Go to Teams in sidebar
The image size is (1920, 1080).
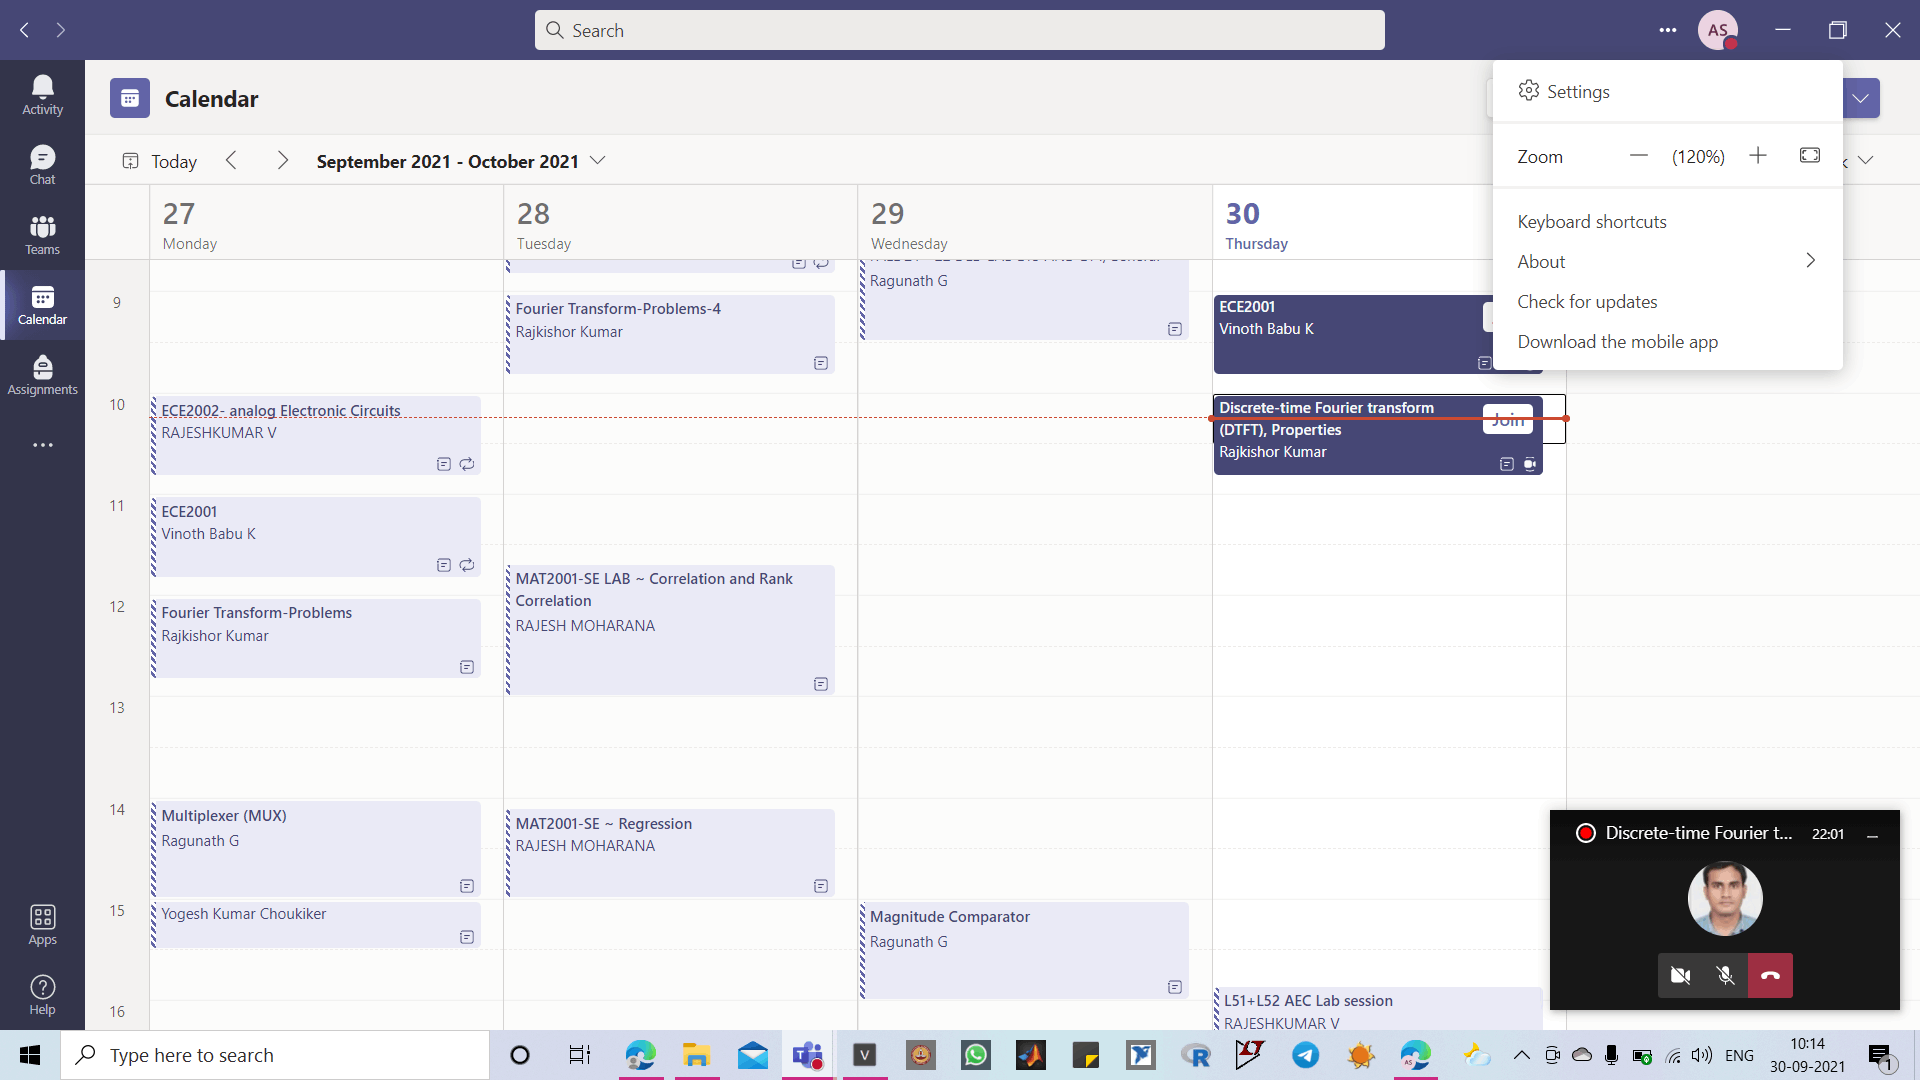pyautogui.click(x=42, y=235)
